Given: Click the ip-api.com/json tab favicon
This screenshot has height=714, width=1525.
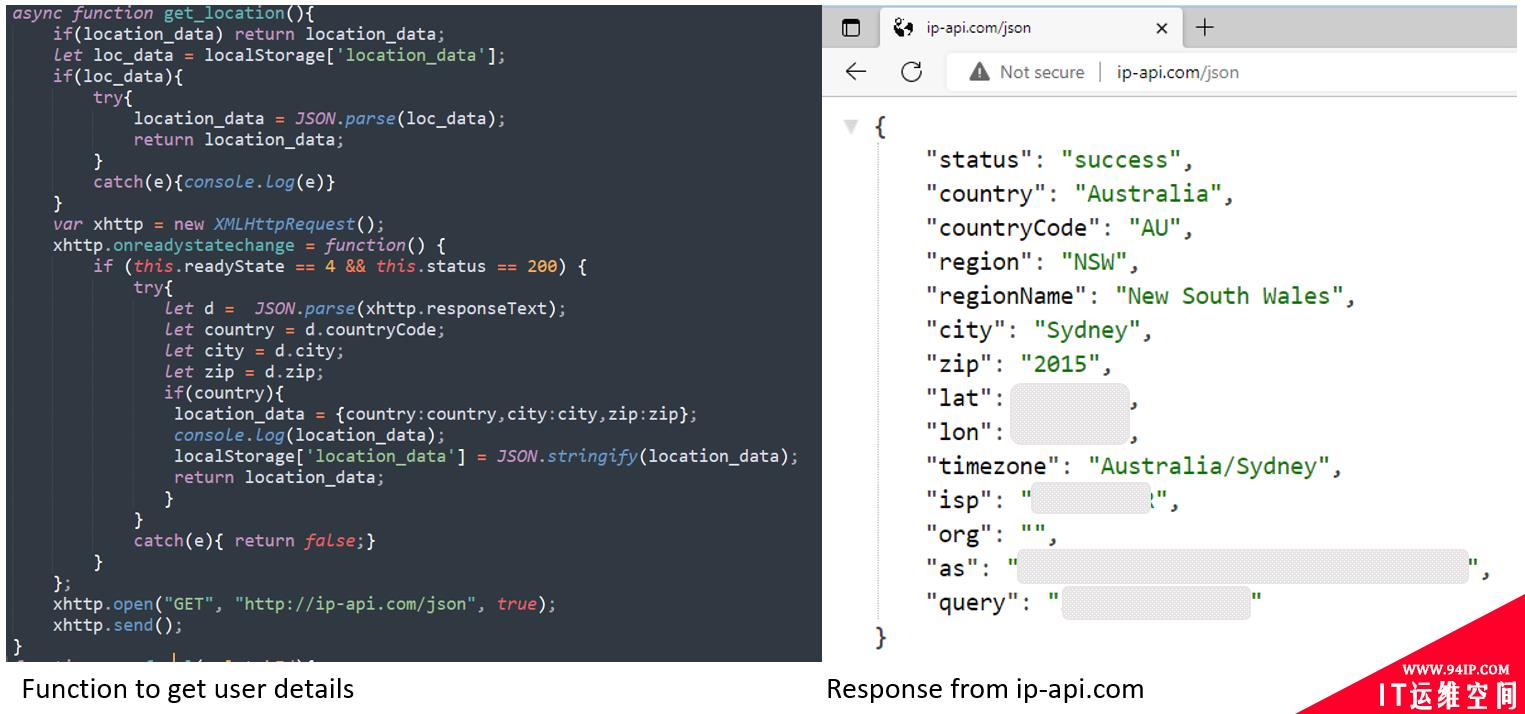Looking at the screenshot, I should [903, 28].
